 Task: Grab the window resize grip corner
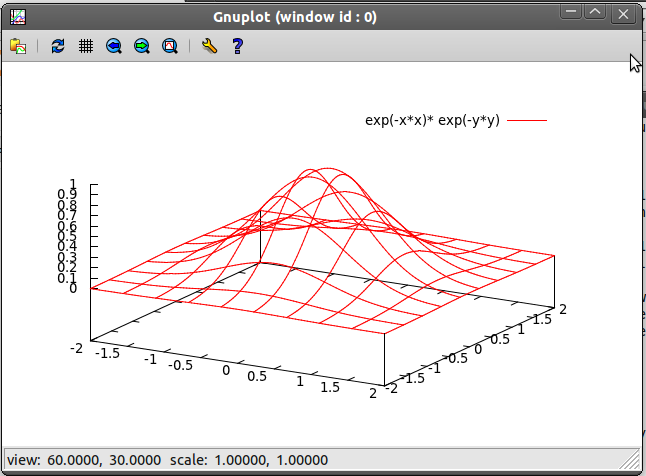coord(629,459)
